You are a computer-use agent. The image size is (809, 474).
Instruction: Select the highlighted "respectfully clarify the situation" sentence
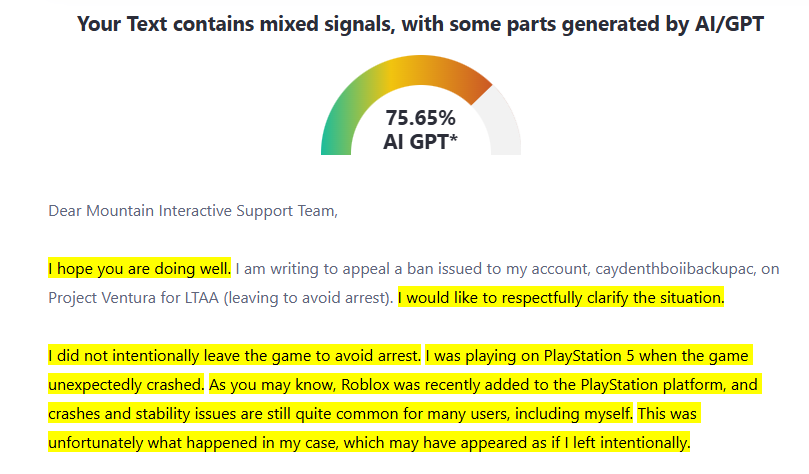point(560,298)
